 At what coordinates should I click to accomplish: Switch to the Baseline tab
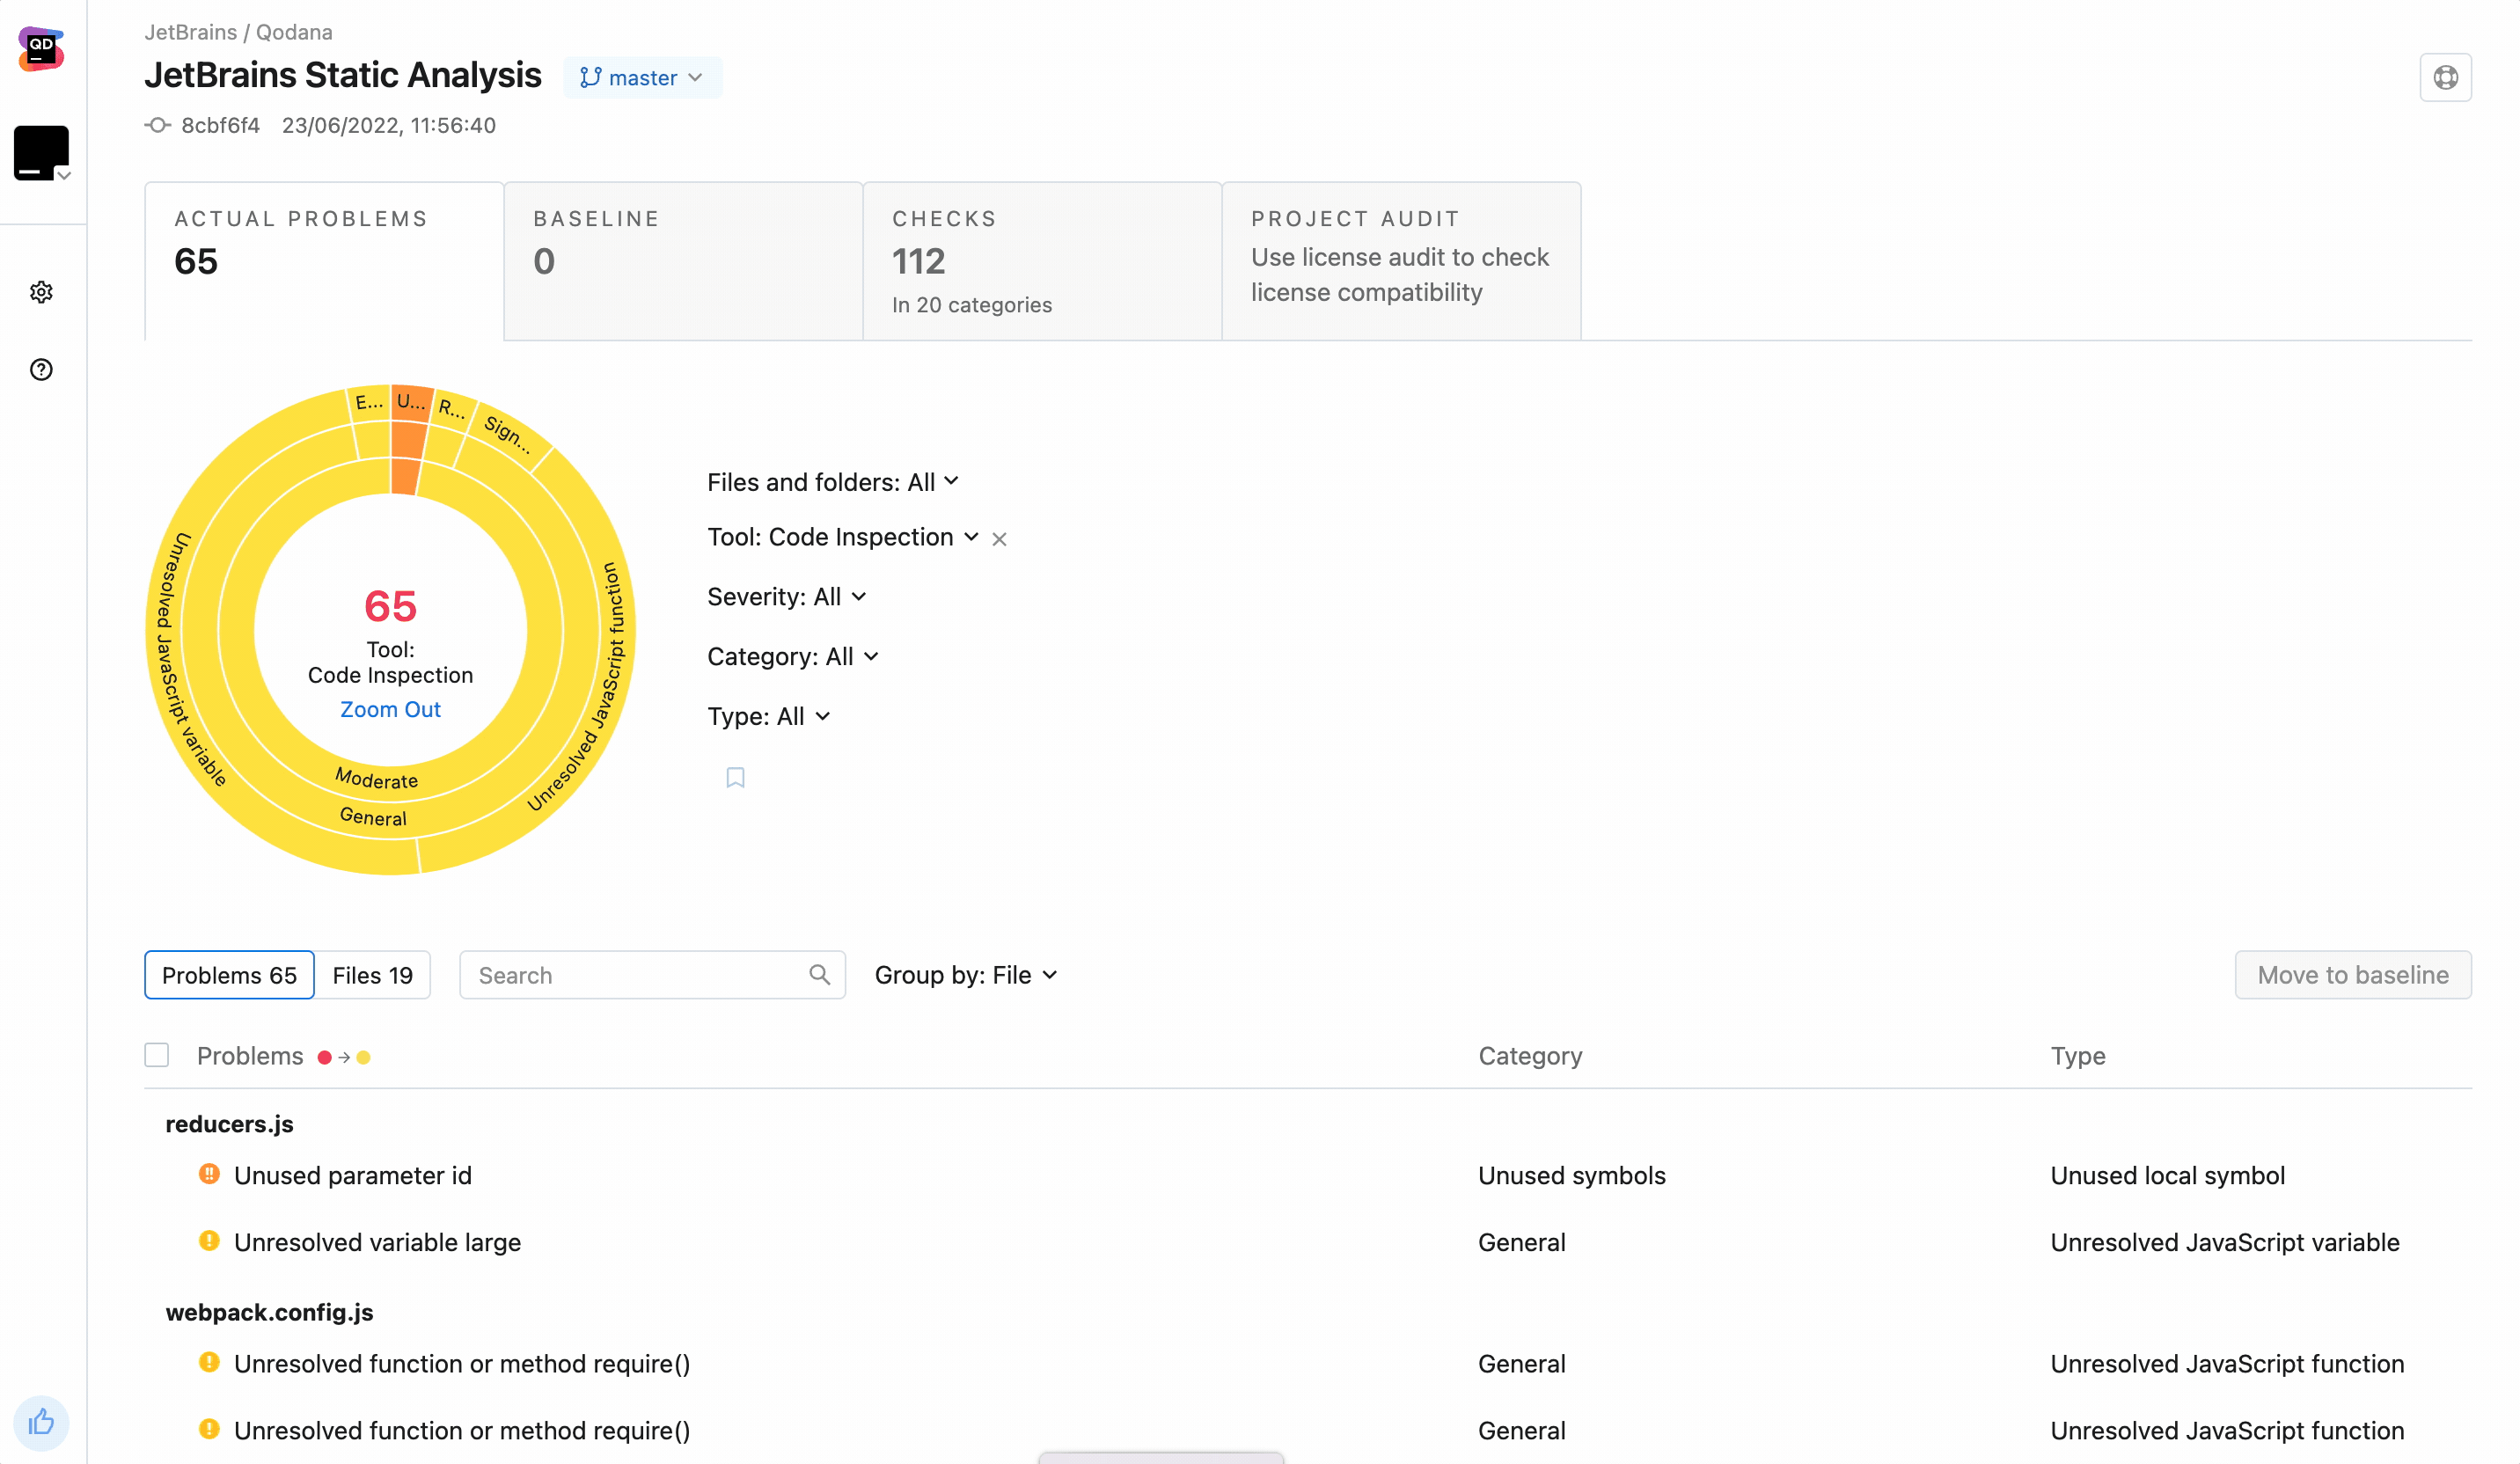pos(683,260)
